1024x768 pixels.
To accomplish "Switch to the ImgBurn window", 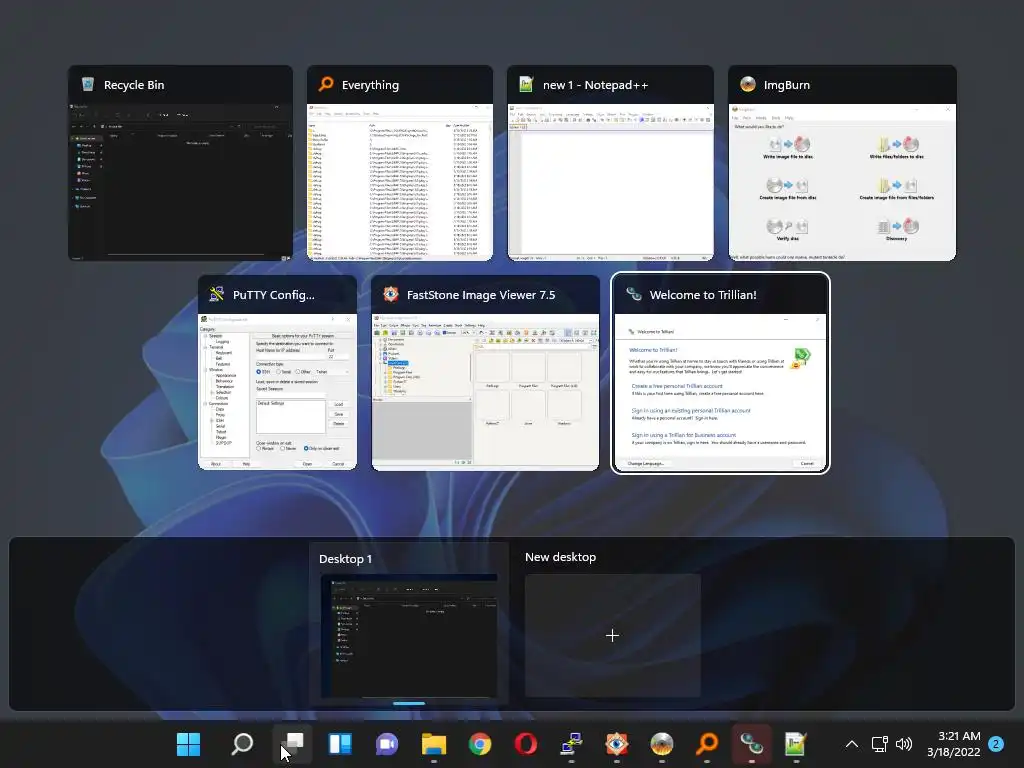I will click(x=842, y=163).
